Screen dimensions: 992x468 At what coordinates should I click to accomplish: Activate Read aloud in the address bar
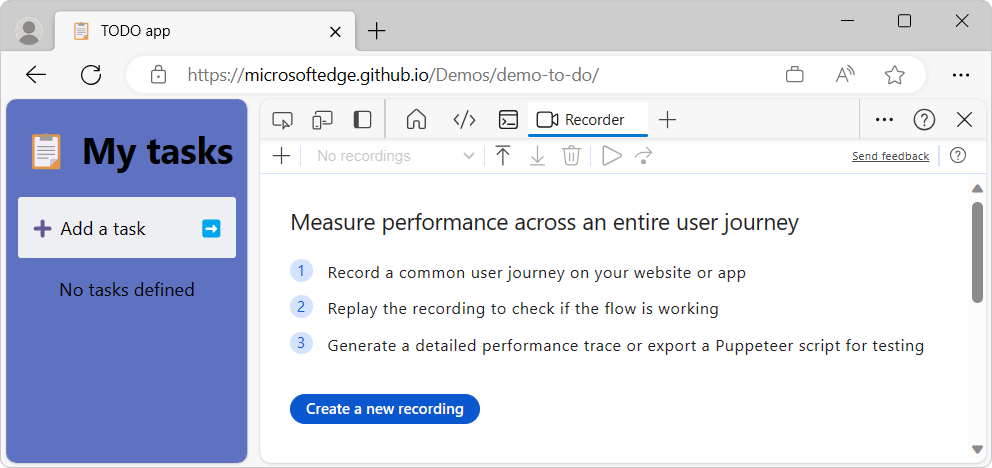[845, 75]
